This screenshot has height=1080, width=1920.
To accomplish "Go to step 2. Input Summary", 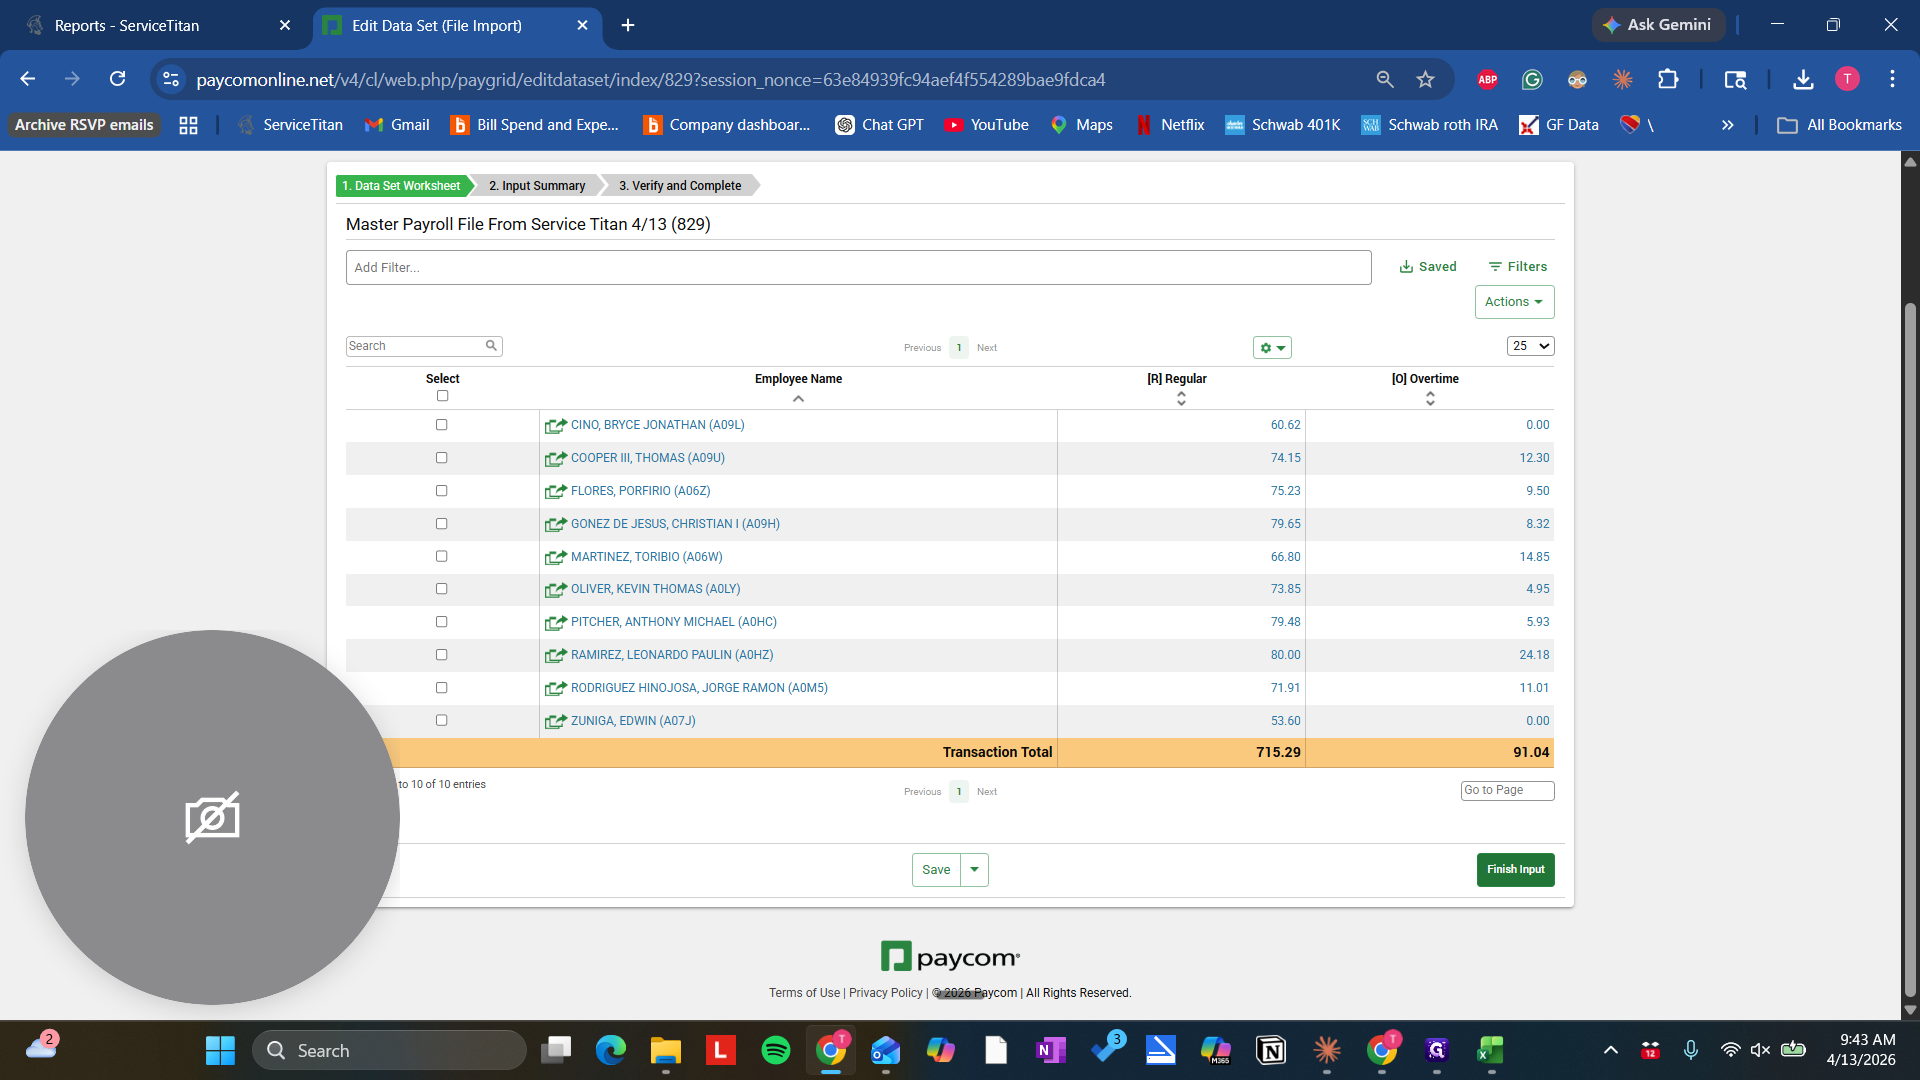I will coord(537,186).
